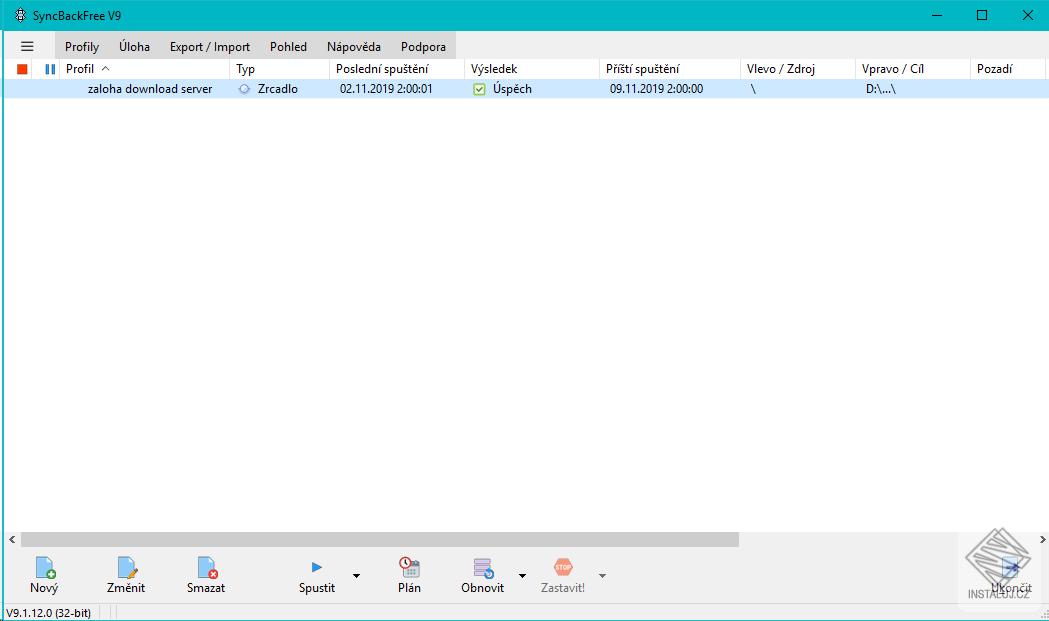The image size is (1049, 621).
Task: Open the Nápověda menu
Action: [x=354, y=47]
